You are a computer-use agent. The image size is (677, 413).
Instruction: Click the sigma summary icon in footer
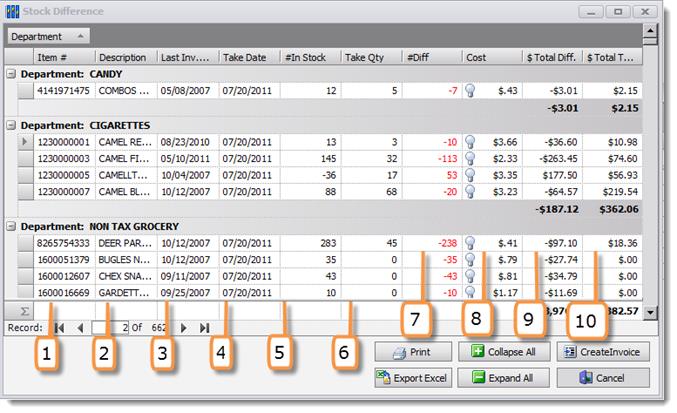[x=24, y=312]
